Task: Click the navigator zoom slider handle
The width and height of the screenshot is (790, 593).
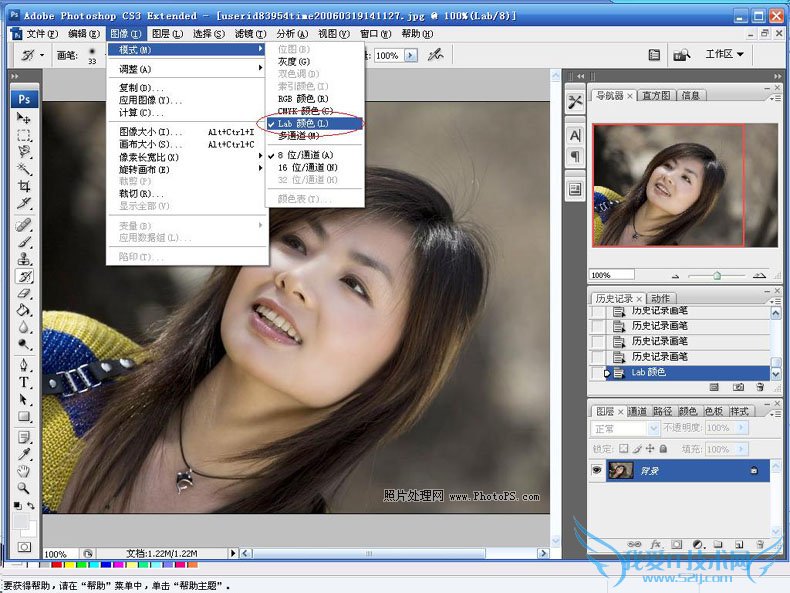Action: click(x=716, y=275)
